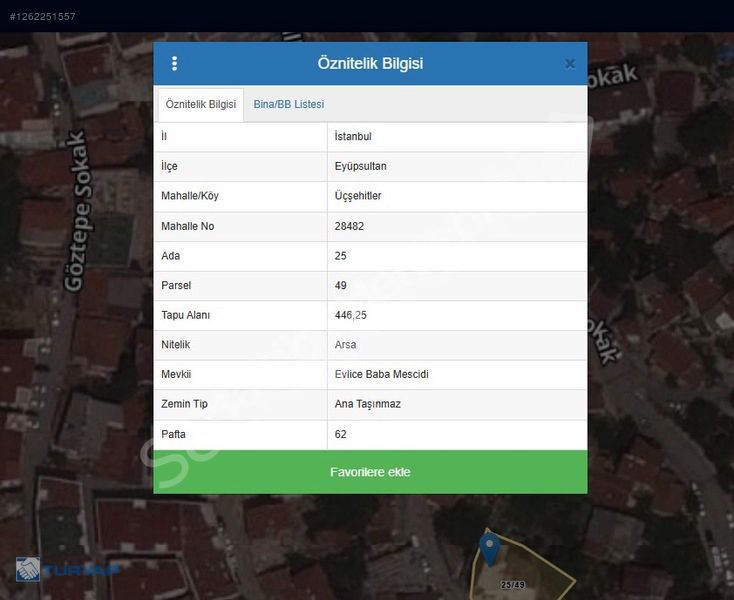This screenshot has width=734, height=600.
Task: Select the Tapu Alanı value 446,25
Action: (x=350, y=315)
